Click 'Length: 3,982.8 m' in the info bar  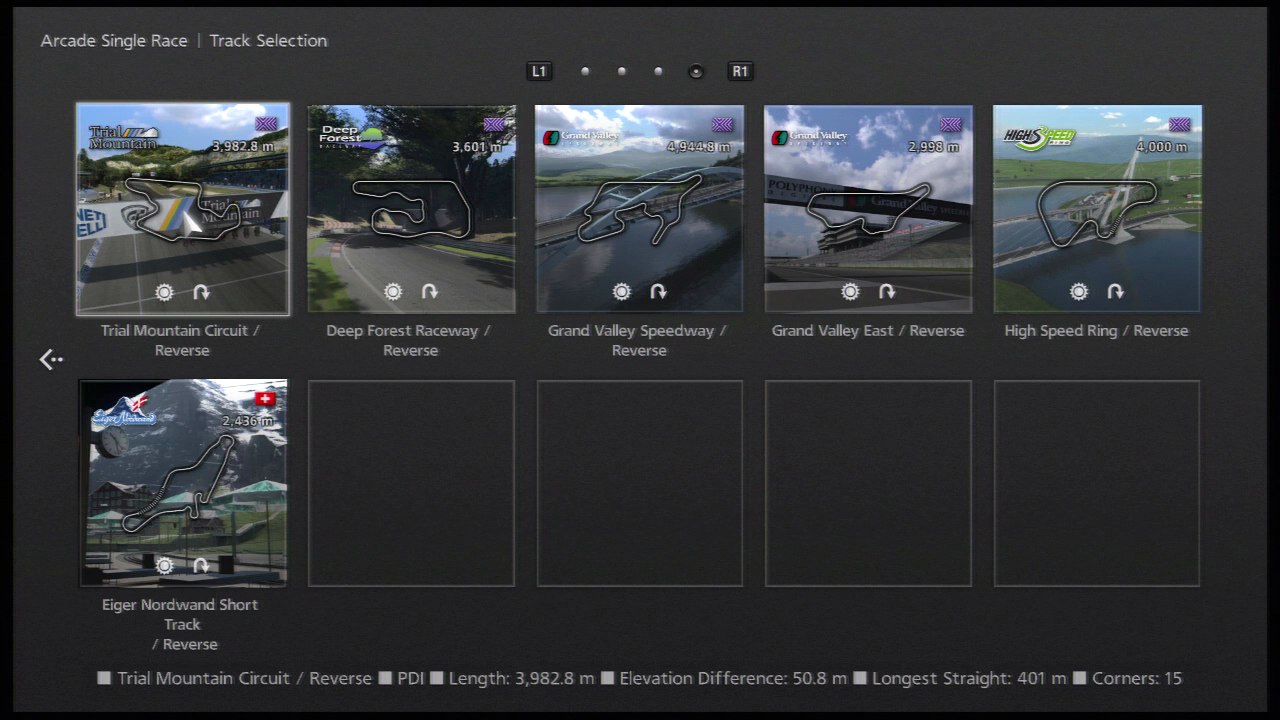(522, 678)
